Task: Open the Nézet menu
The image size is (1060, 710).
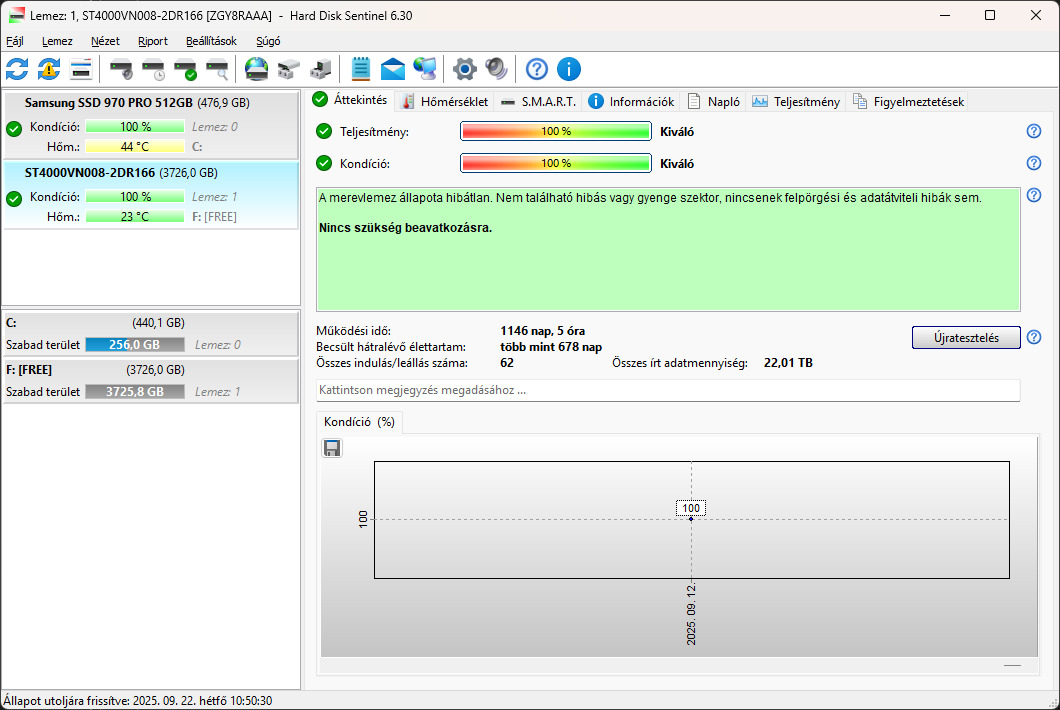Action: [x=105, y=41]
